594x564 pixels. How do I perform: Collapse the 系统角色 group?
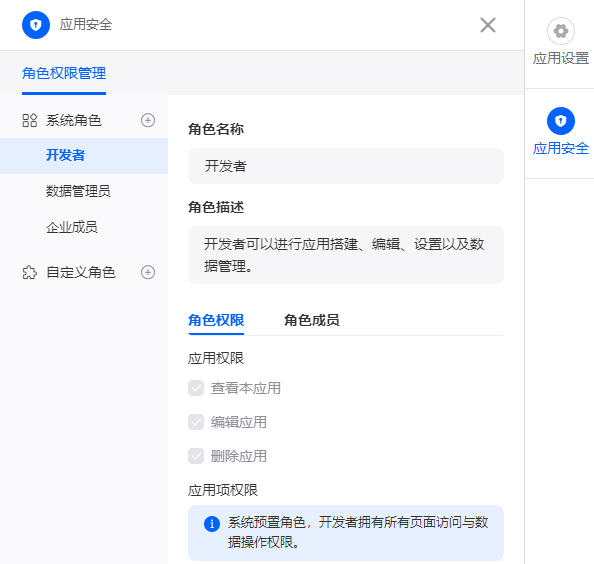click(74, 120)
